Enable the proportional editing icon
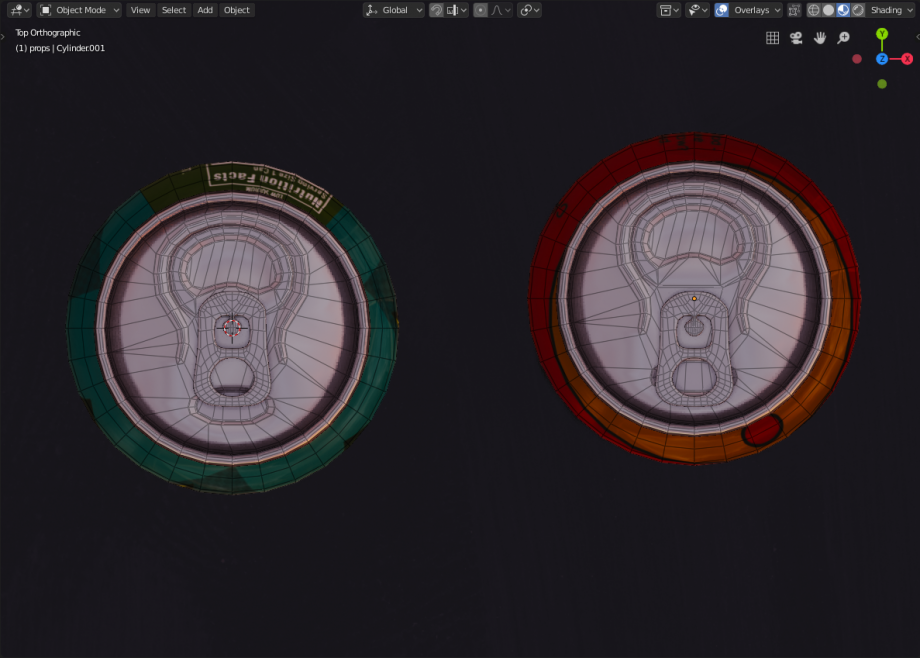 coord(480,10)
